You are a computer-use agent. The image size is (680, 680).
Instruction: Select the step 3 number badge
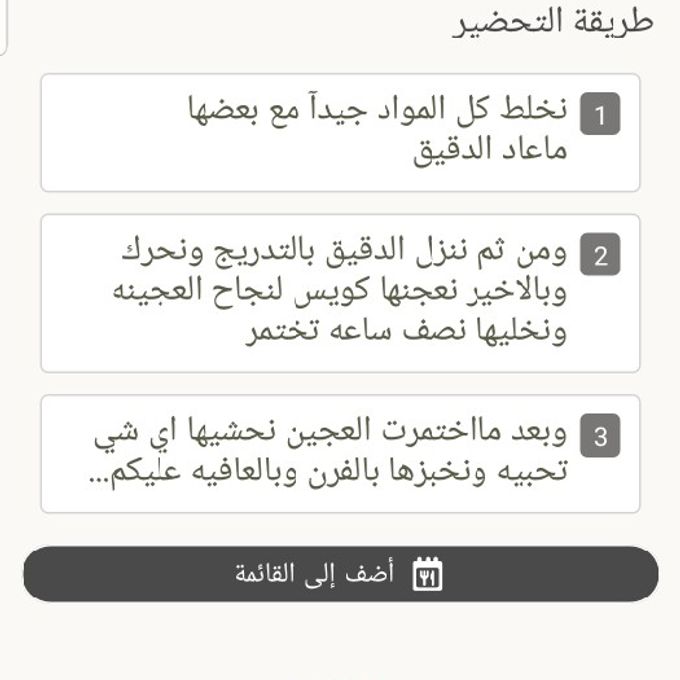pos(600,435)
